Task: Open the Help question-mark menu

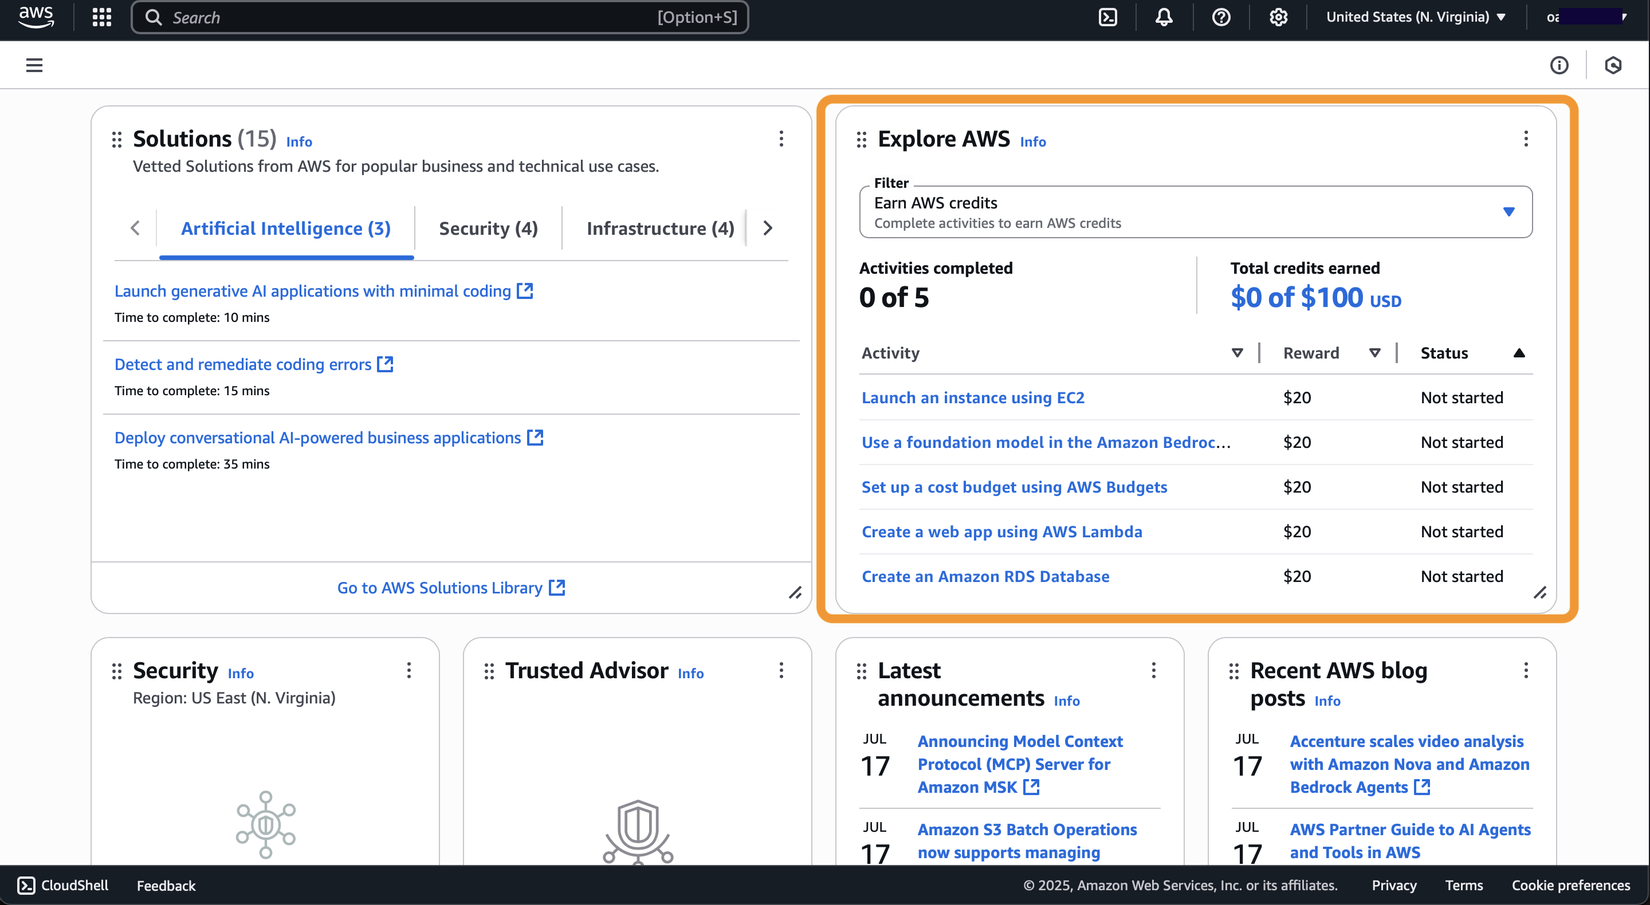Action: coord(1221,17)
